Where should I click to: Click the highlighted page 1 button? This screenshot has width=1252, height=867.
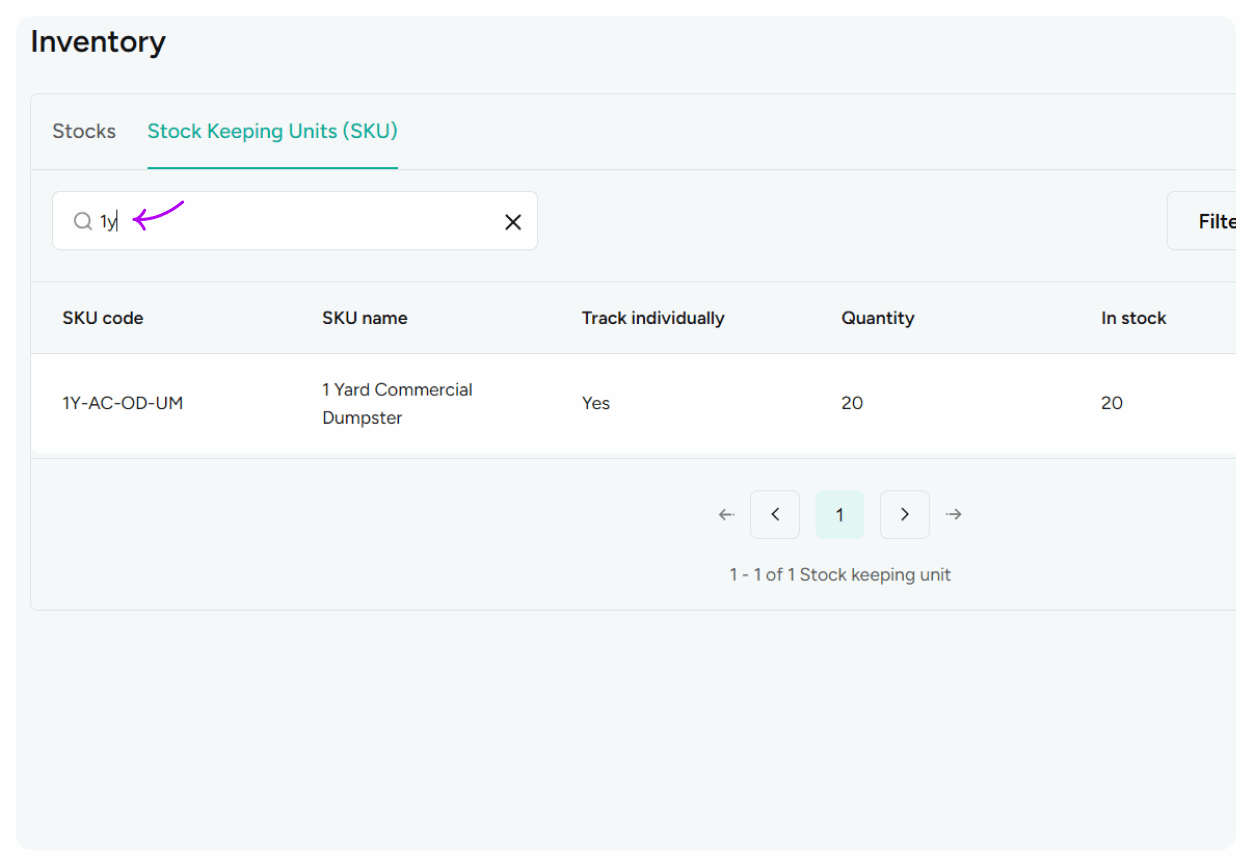(839, 514)
